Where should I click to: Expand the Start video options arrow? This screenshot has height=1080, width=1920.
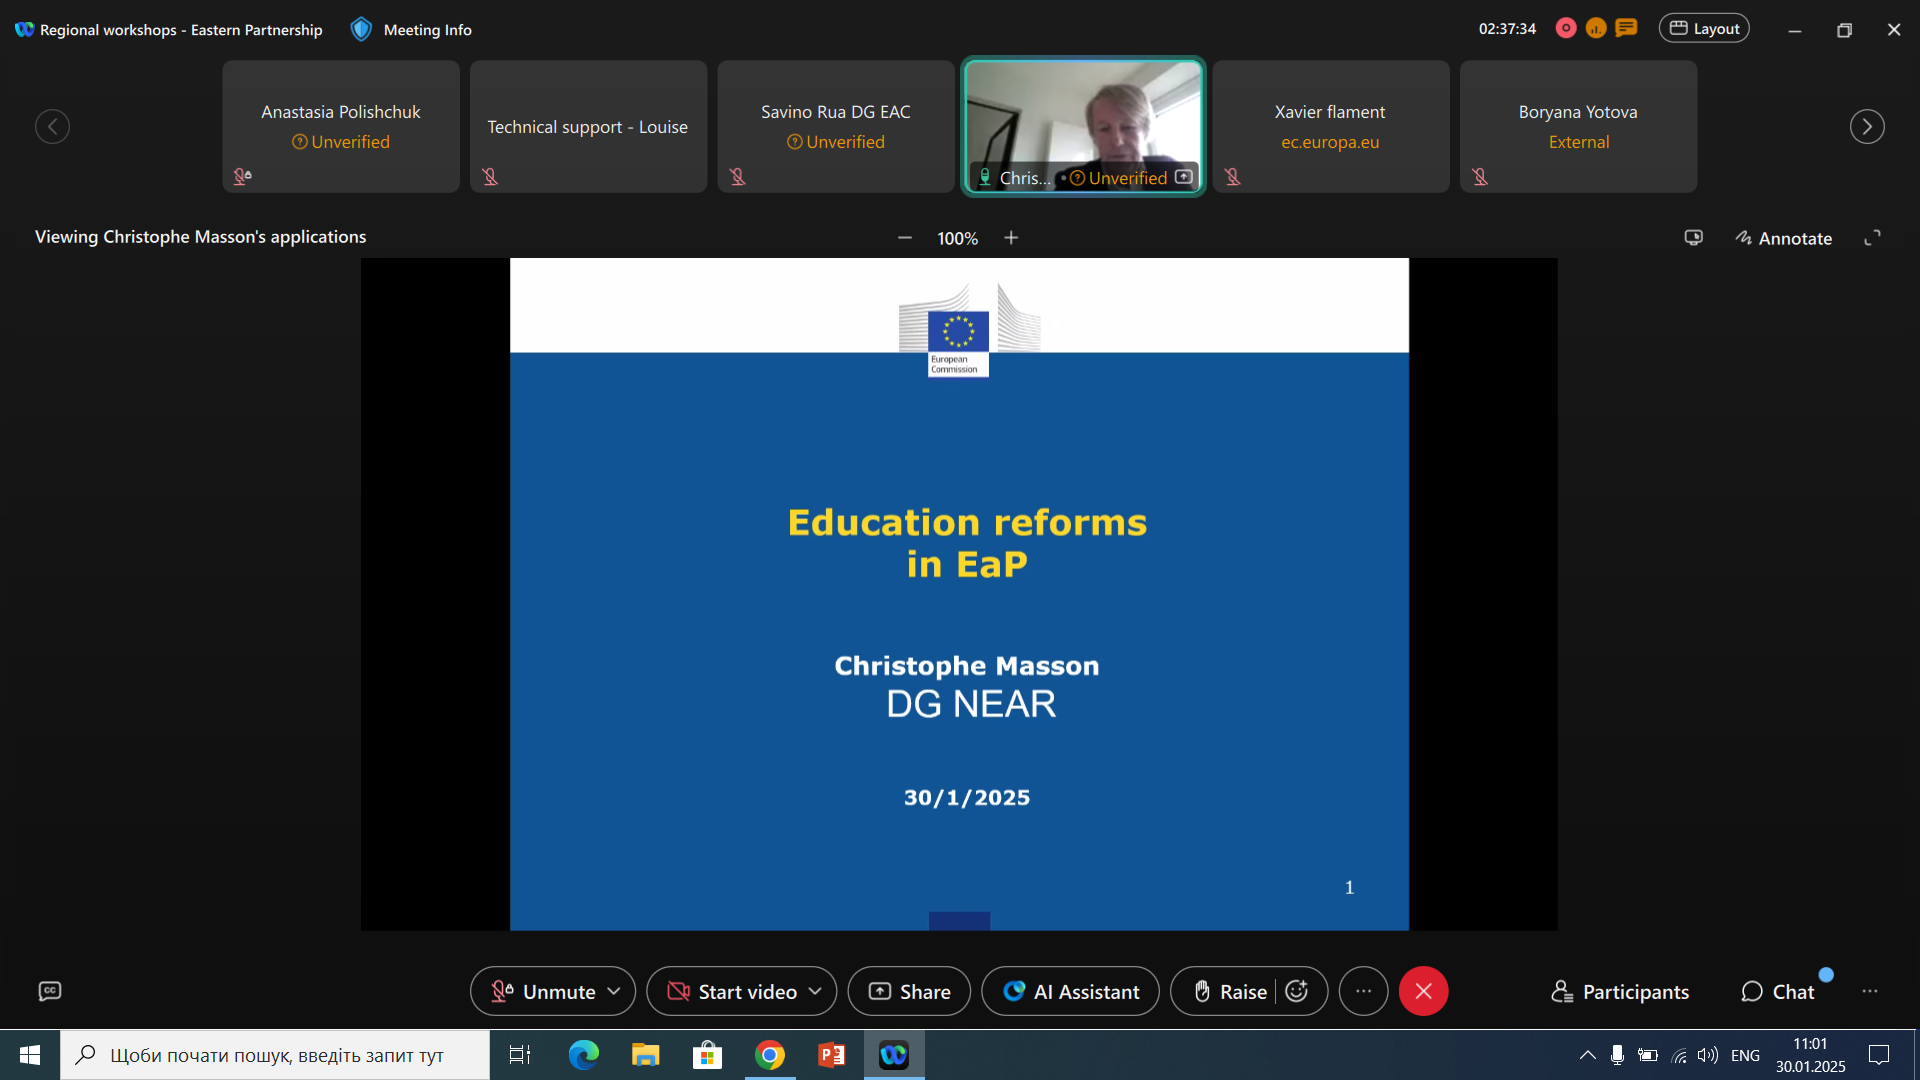pos(815,991)
